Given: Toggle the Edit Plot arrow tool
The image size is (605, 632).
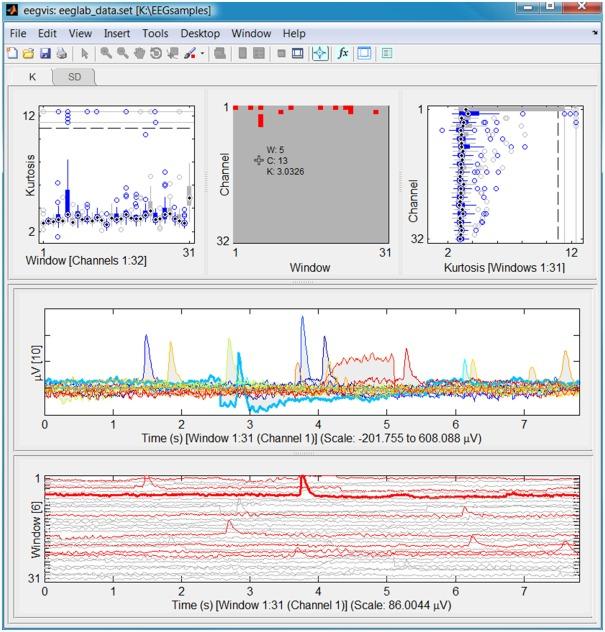Looking at the screenshot, I should (x=85, y=53).
